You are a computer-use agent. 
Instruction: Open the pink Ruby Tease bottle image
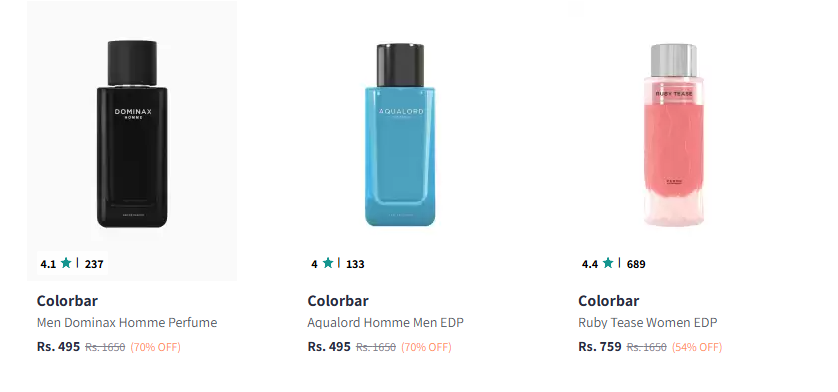coord(673,135)
